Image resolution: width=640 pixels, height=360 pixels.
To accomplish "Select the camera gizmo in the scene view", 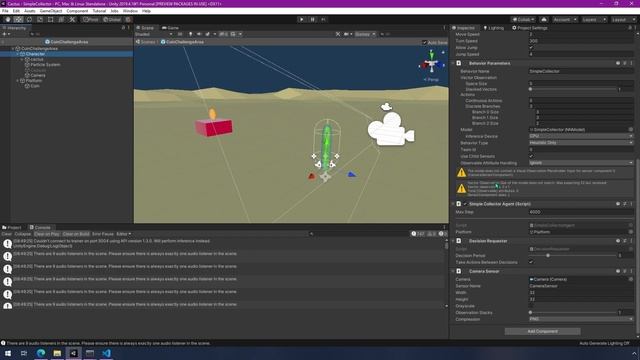I will pos(391,129).
